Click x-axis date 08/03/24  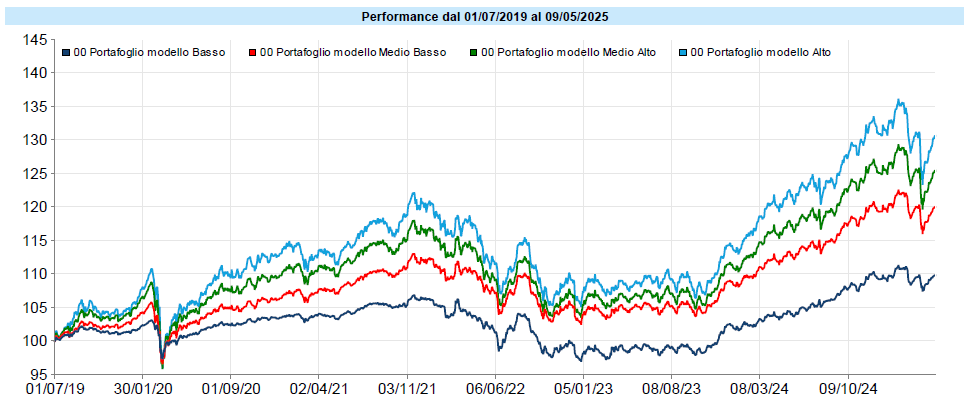[760, 389]
